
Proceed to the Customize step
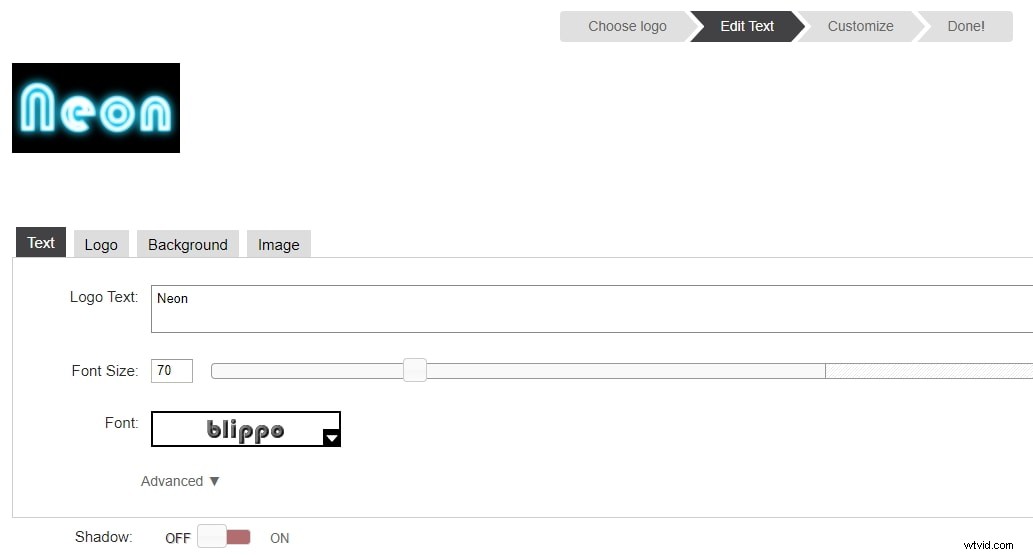tap(860, 26)
